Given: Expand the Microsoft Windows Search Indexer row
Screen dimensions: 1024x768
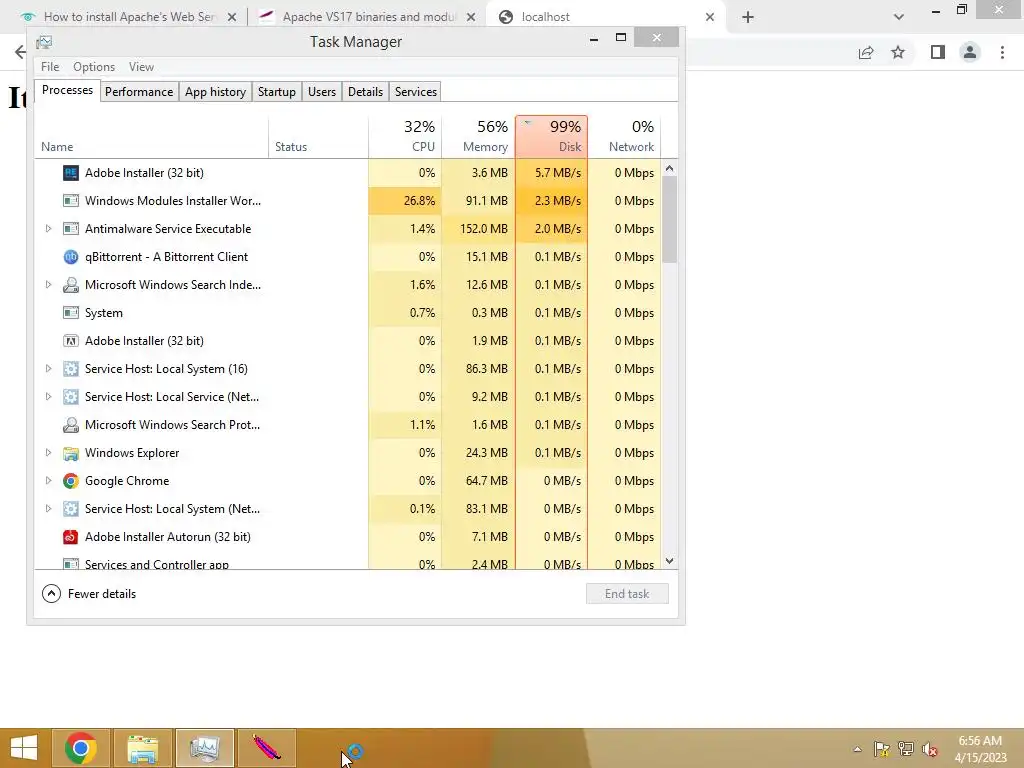Looking at the screenshot, I should point(48,285).
